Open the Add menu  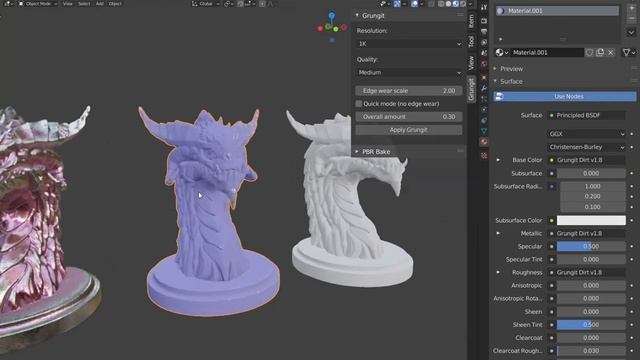[100, 4]
